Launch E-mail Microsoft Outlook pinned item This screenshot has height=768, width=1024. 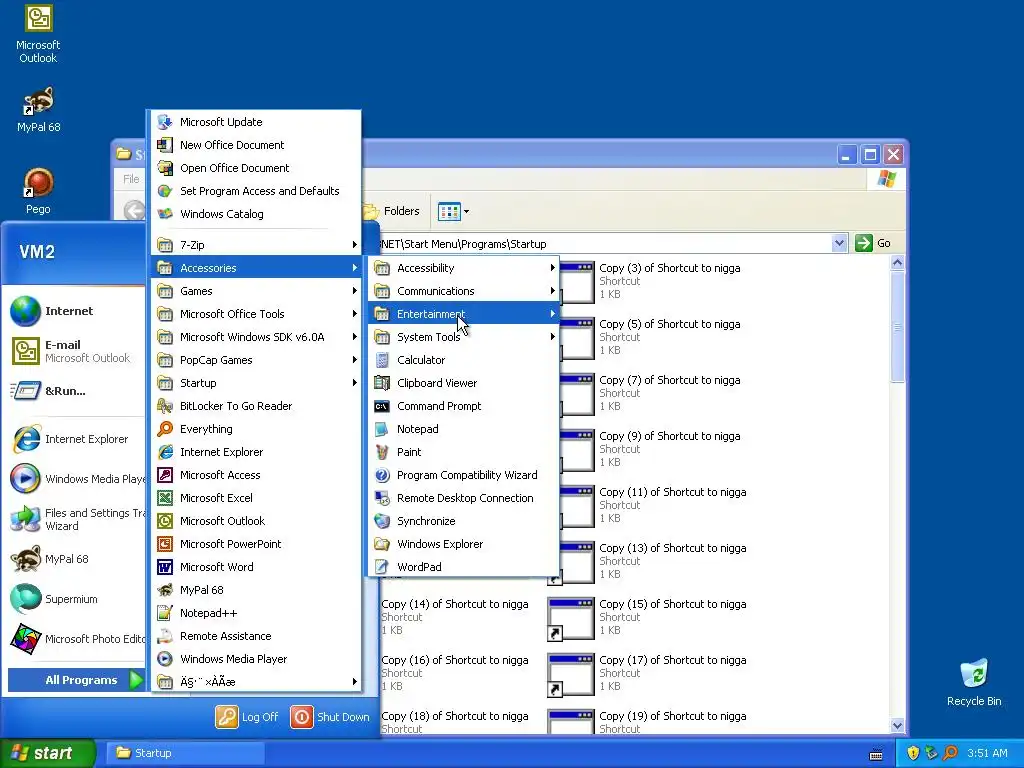75,351
